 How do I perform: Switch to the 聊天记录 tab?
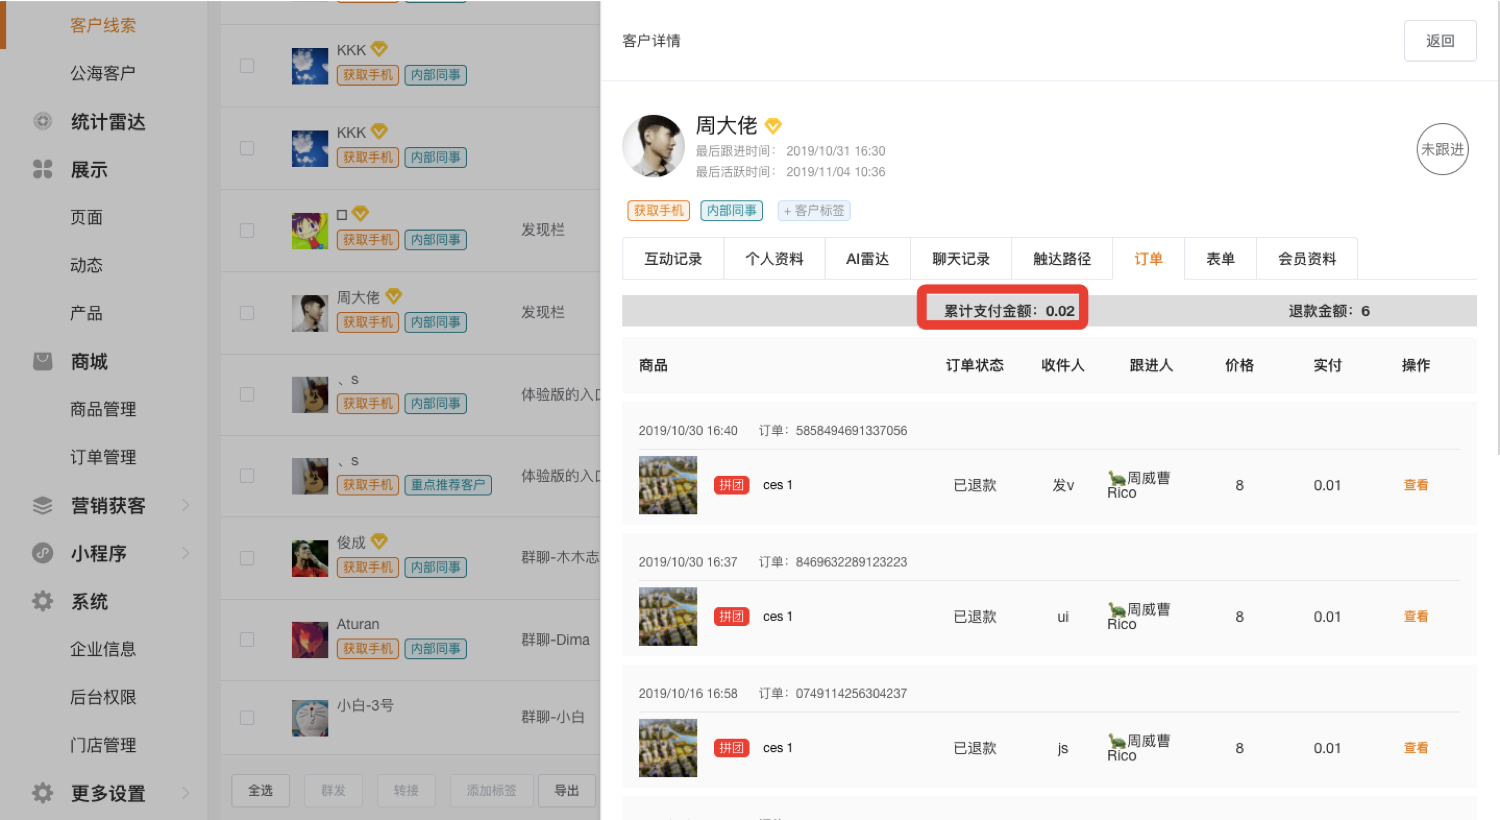[x=960, y=259]
